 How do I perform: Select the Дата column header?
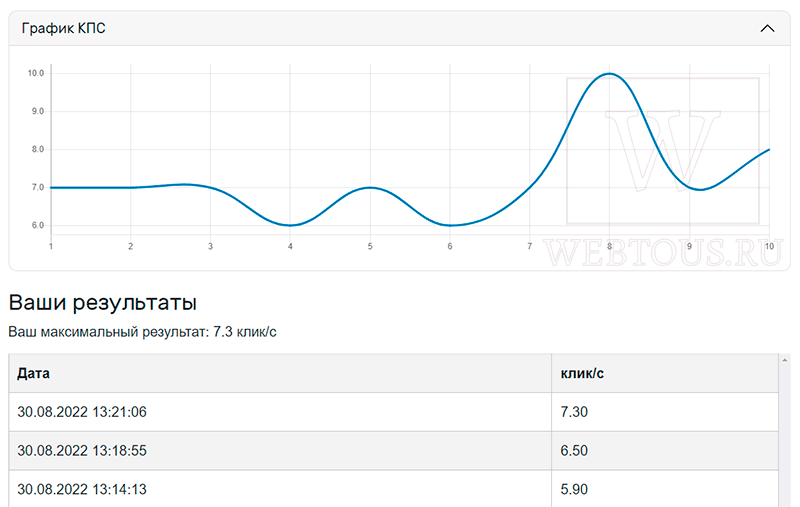click(280, 373)
